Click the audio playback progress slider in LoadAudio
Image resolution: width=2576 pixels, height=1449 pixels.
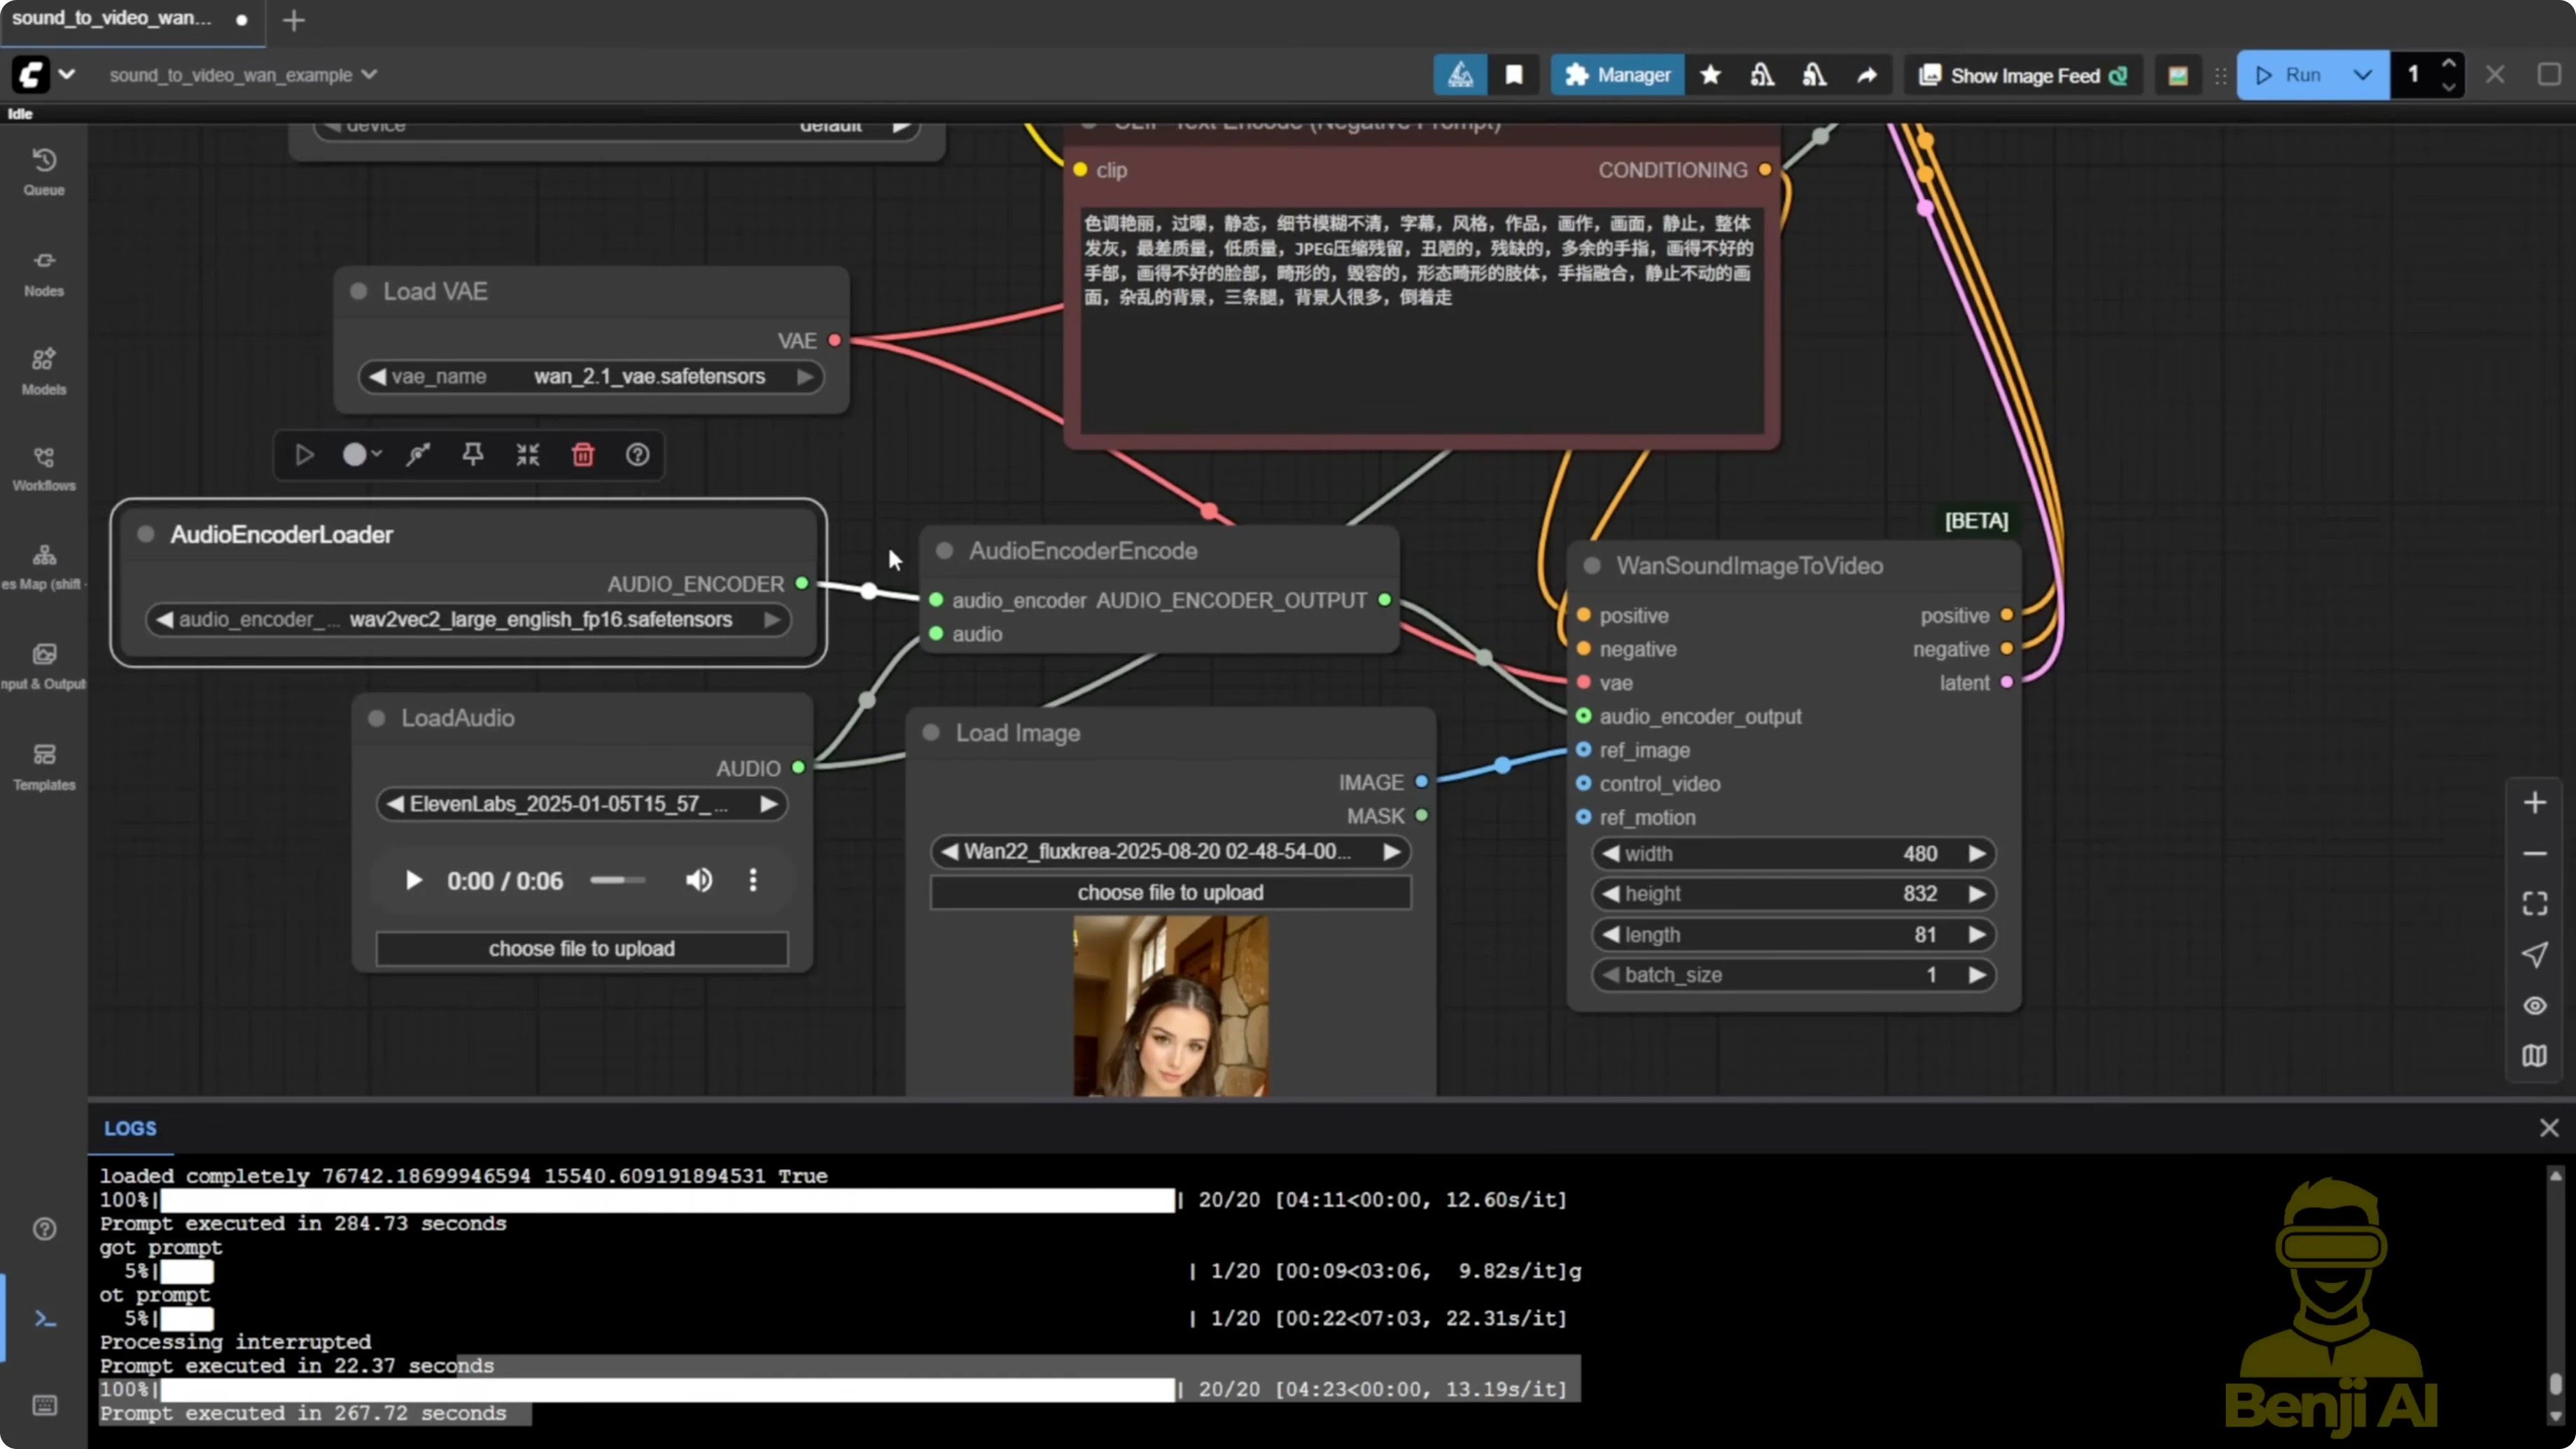617,881
